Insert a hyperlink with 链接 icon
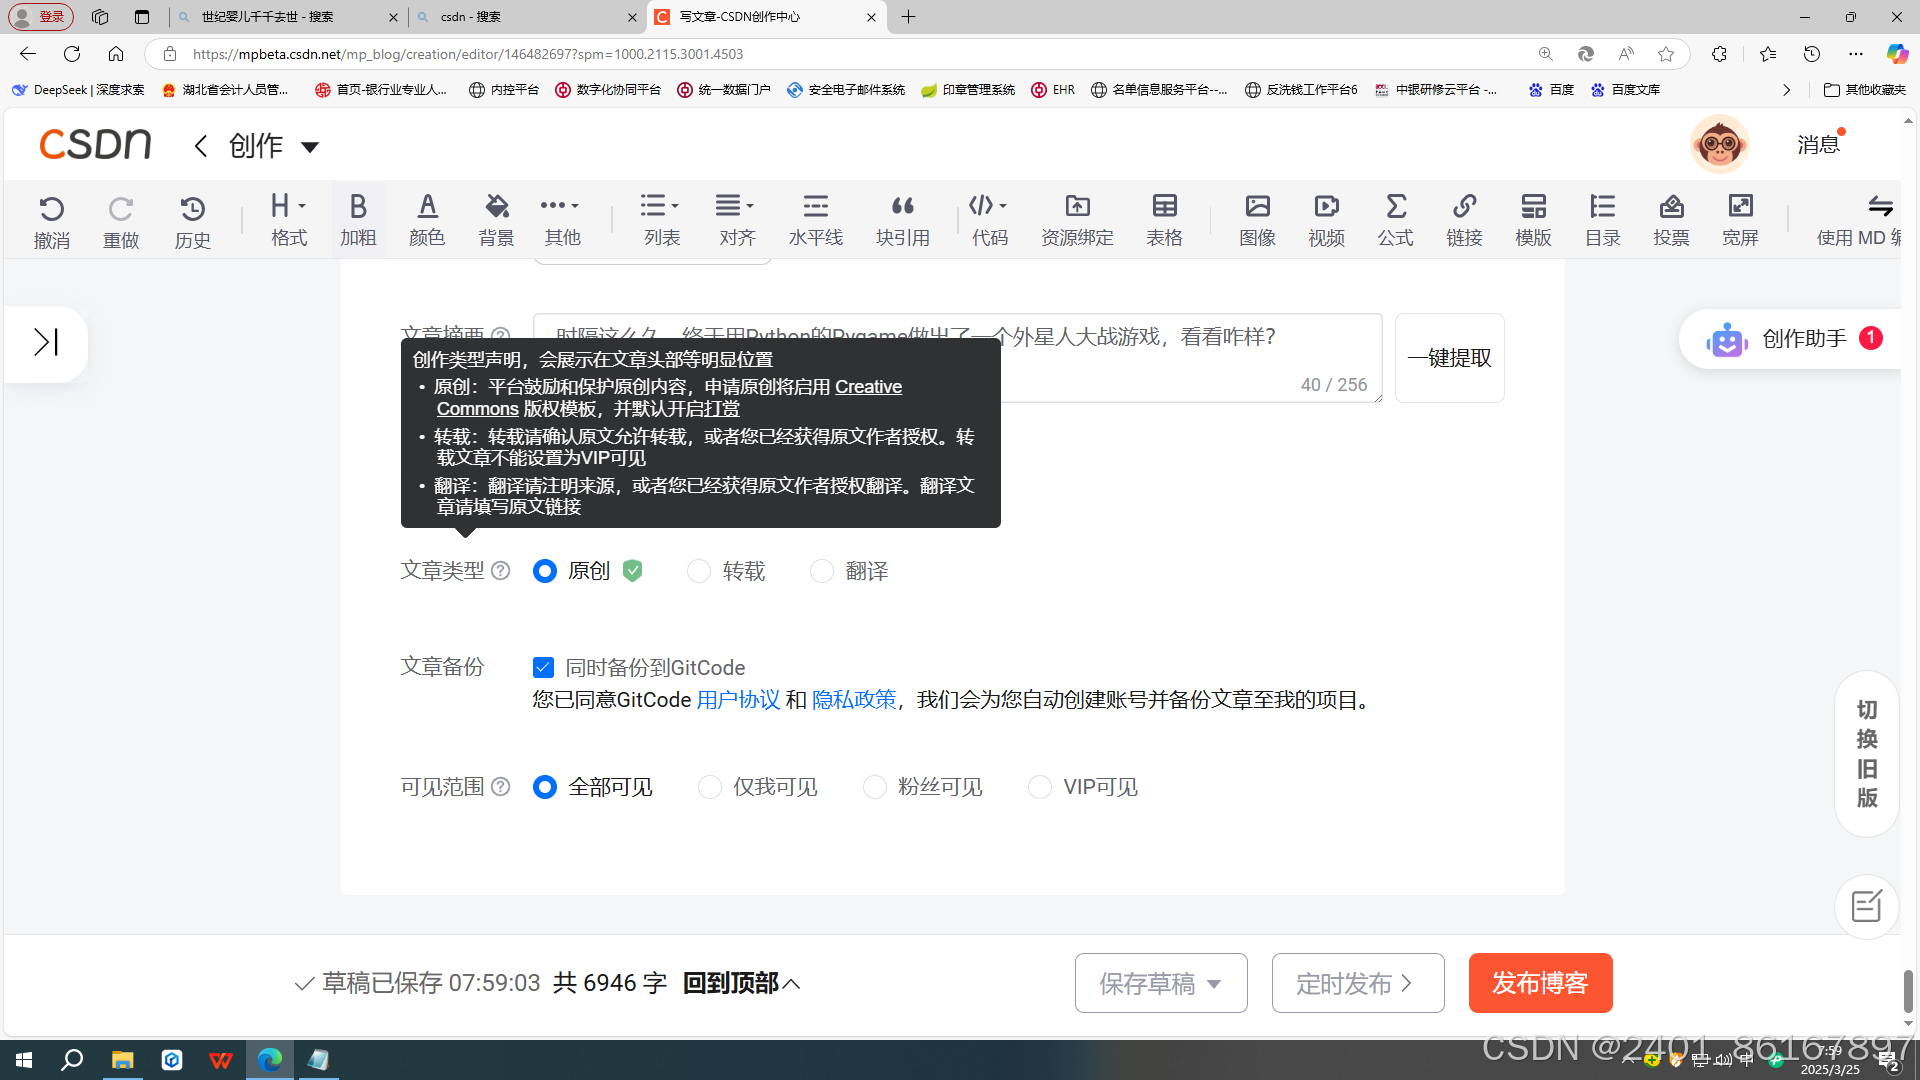Image resolution: width=1920 pixels, height=1080 pixels. click(x=1464, y=219)
